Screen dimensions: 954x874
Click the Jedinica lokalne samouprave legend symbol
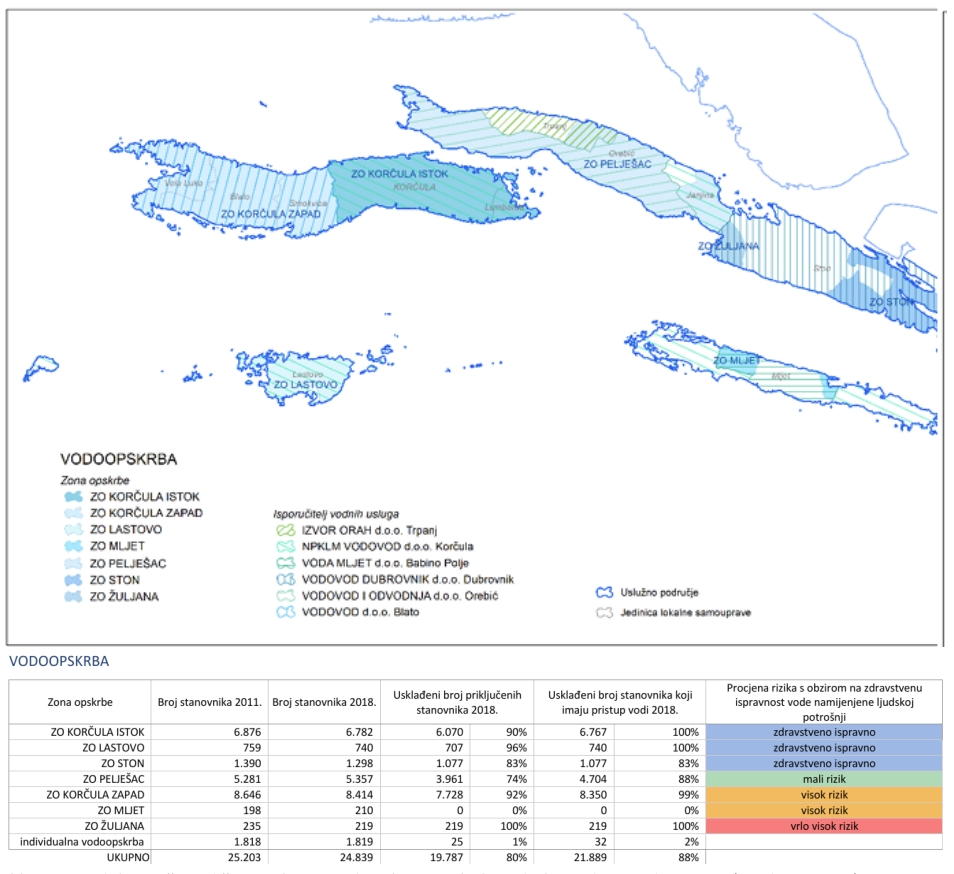tap(604, 612)
